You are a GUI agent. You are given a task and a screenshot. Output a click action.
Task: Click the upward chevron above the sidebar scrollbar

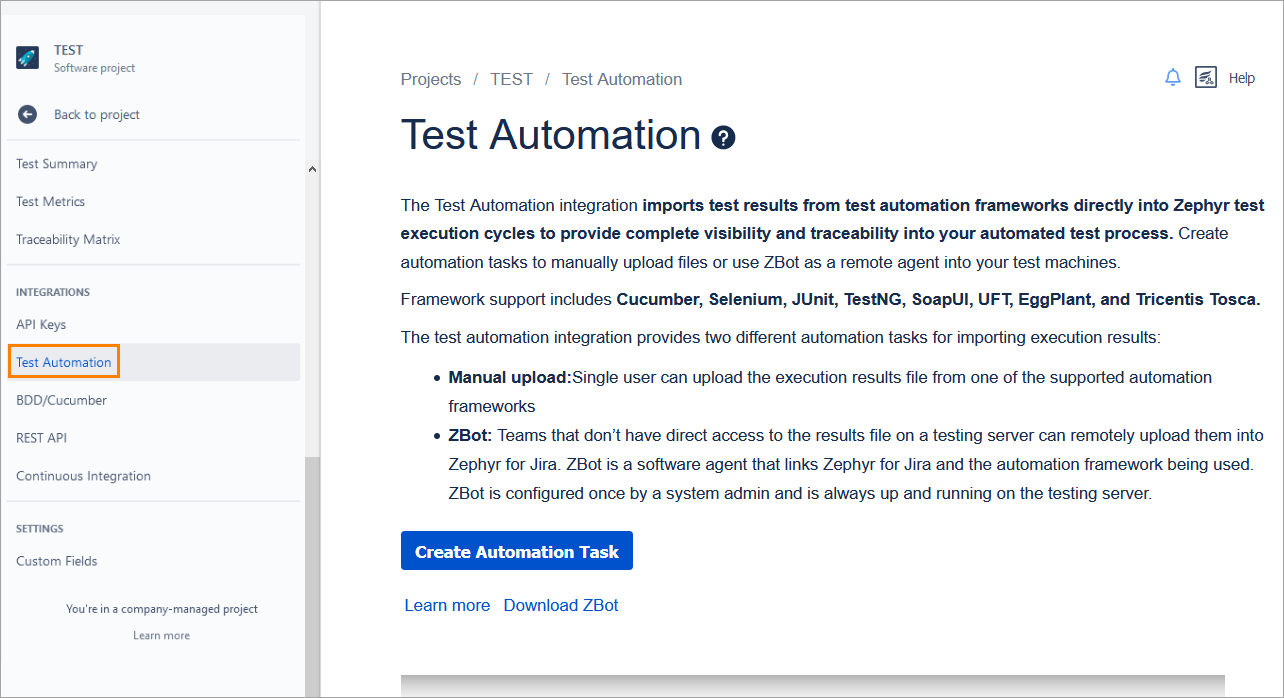(x=311, y=169)
